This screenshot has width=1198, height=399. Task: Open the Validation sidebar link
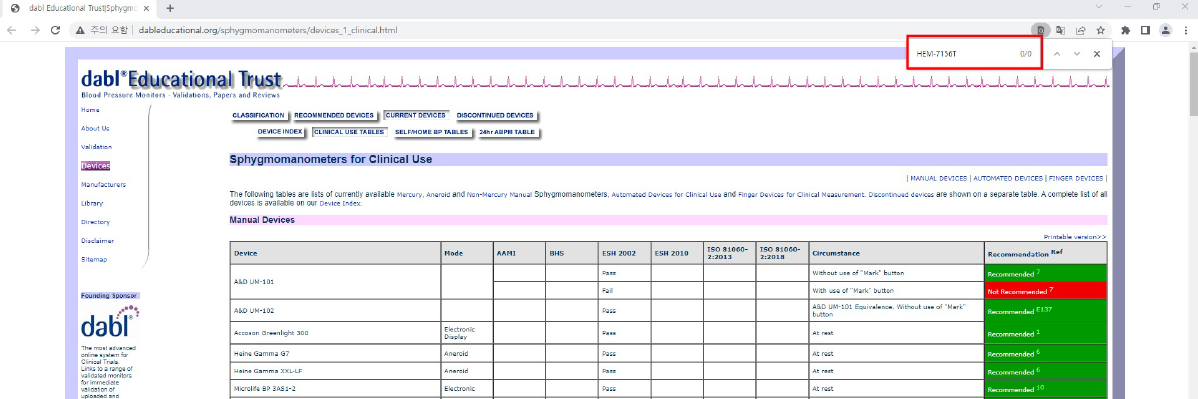(96, 147)
